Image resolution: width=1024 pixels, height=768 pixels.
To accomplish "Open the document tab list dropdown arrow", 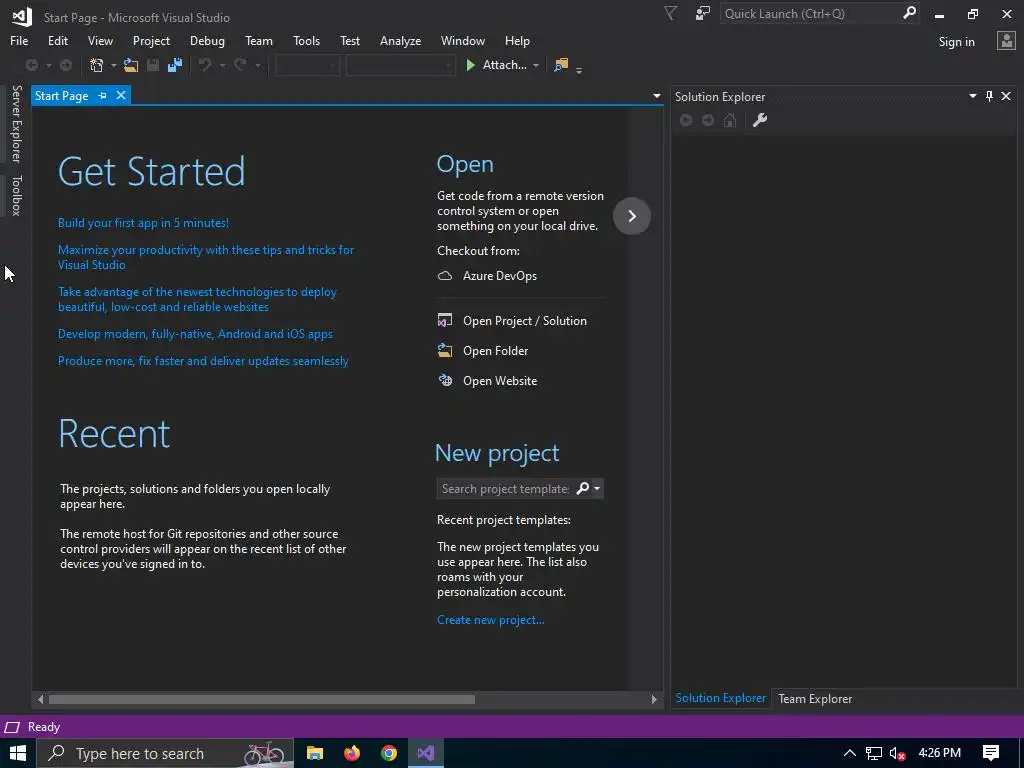I will pos(656,96).
